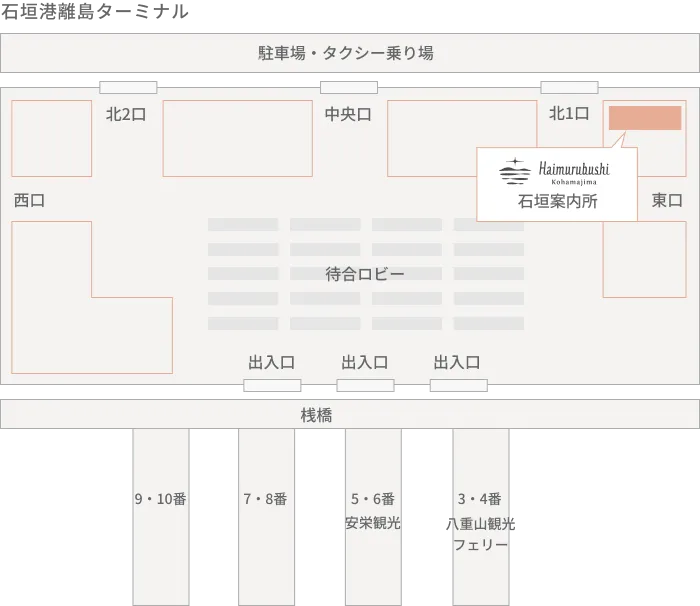This screenshot has width=700, height=606.
Task: Click the 石垣案内所 callout text
Action: click(x=557, y=201)
